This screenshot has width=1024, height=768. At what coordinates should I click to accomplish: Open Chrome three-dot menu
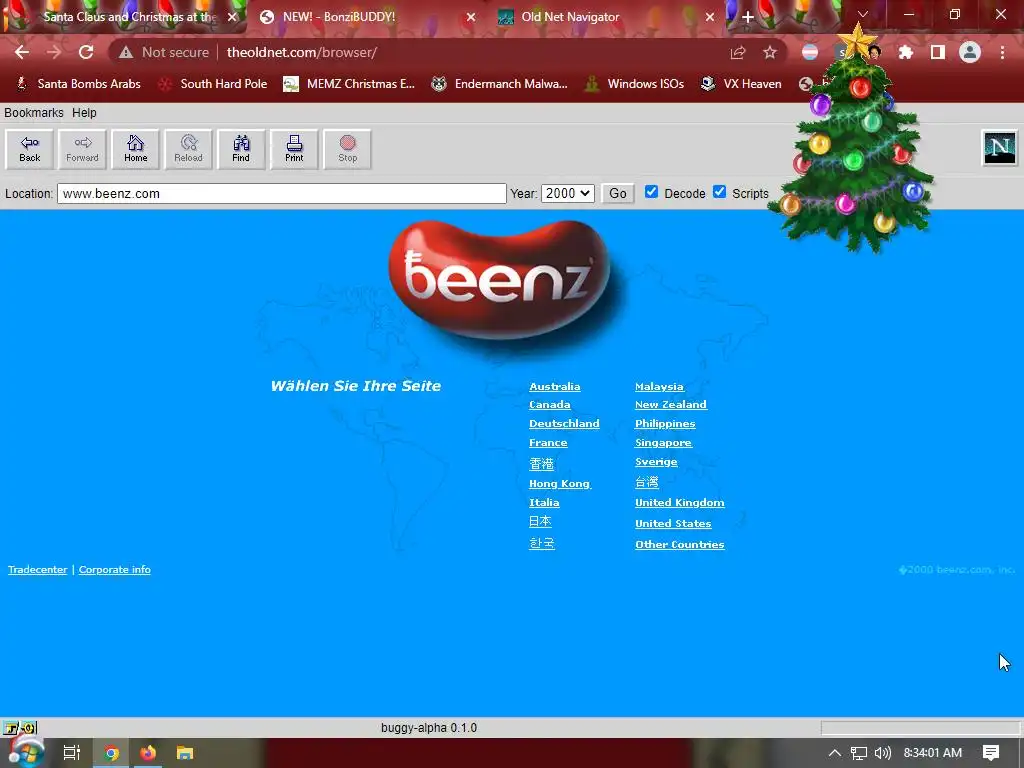[x=1002, y=52]
